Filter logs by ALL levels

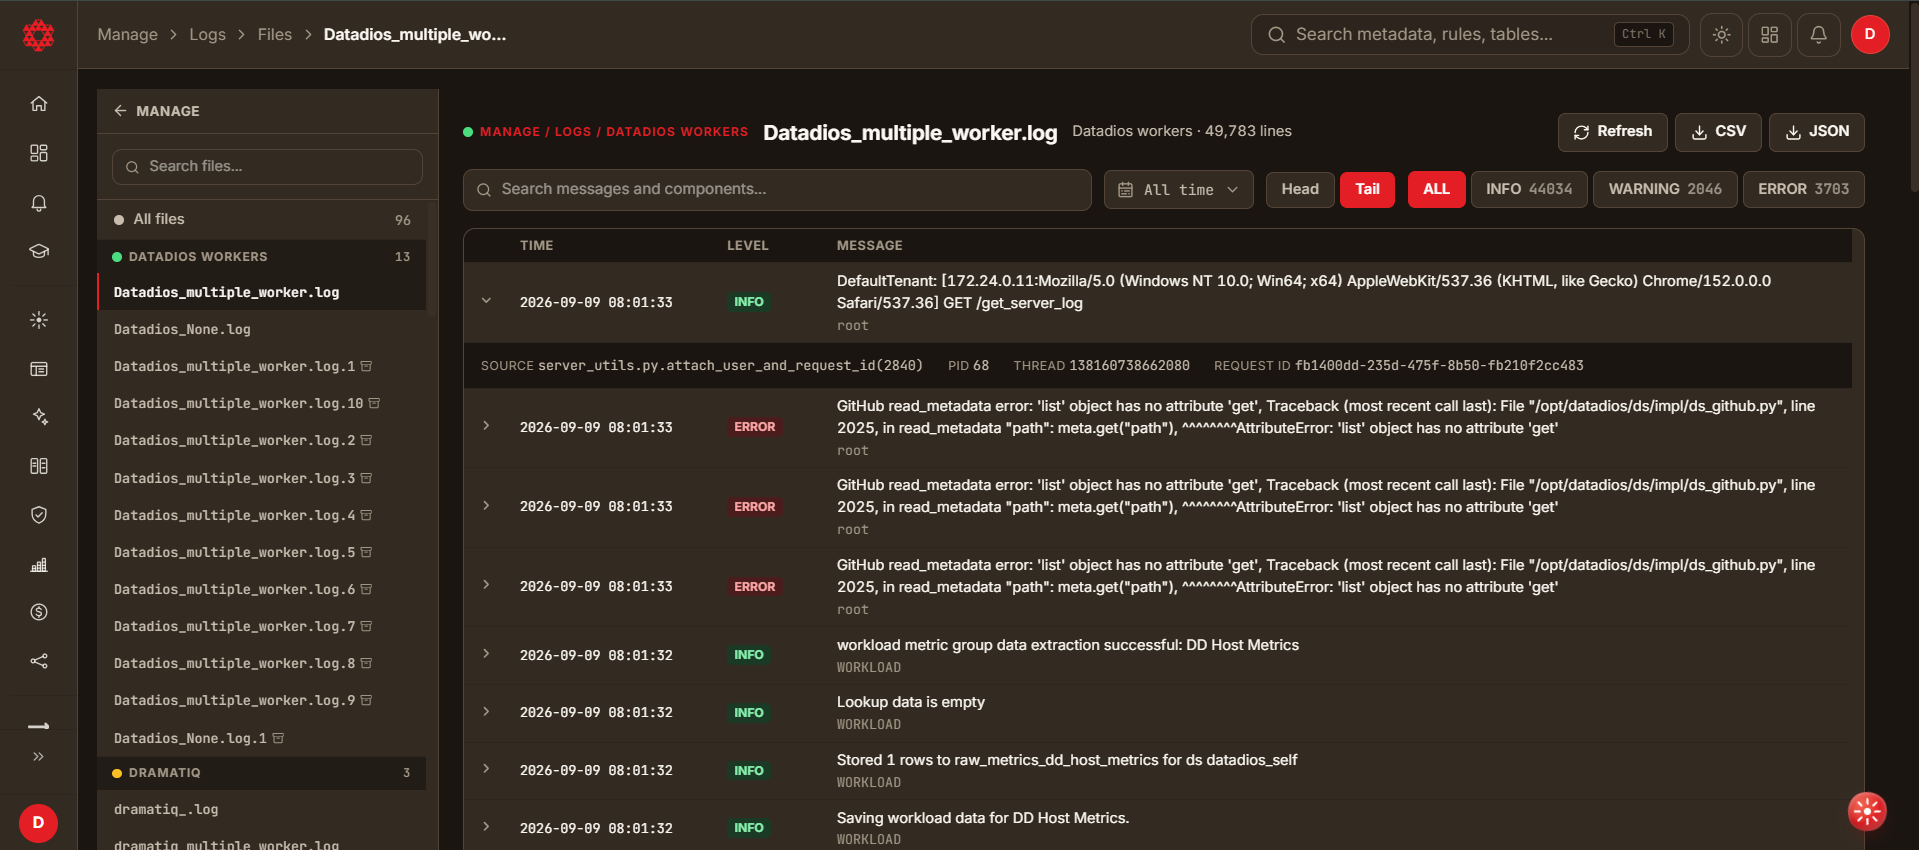click(1436, 189)
